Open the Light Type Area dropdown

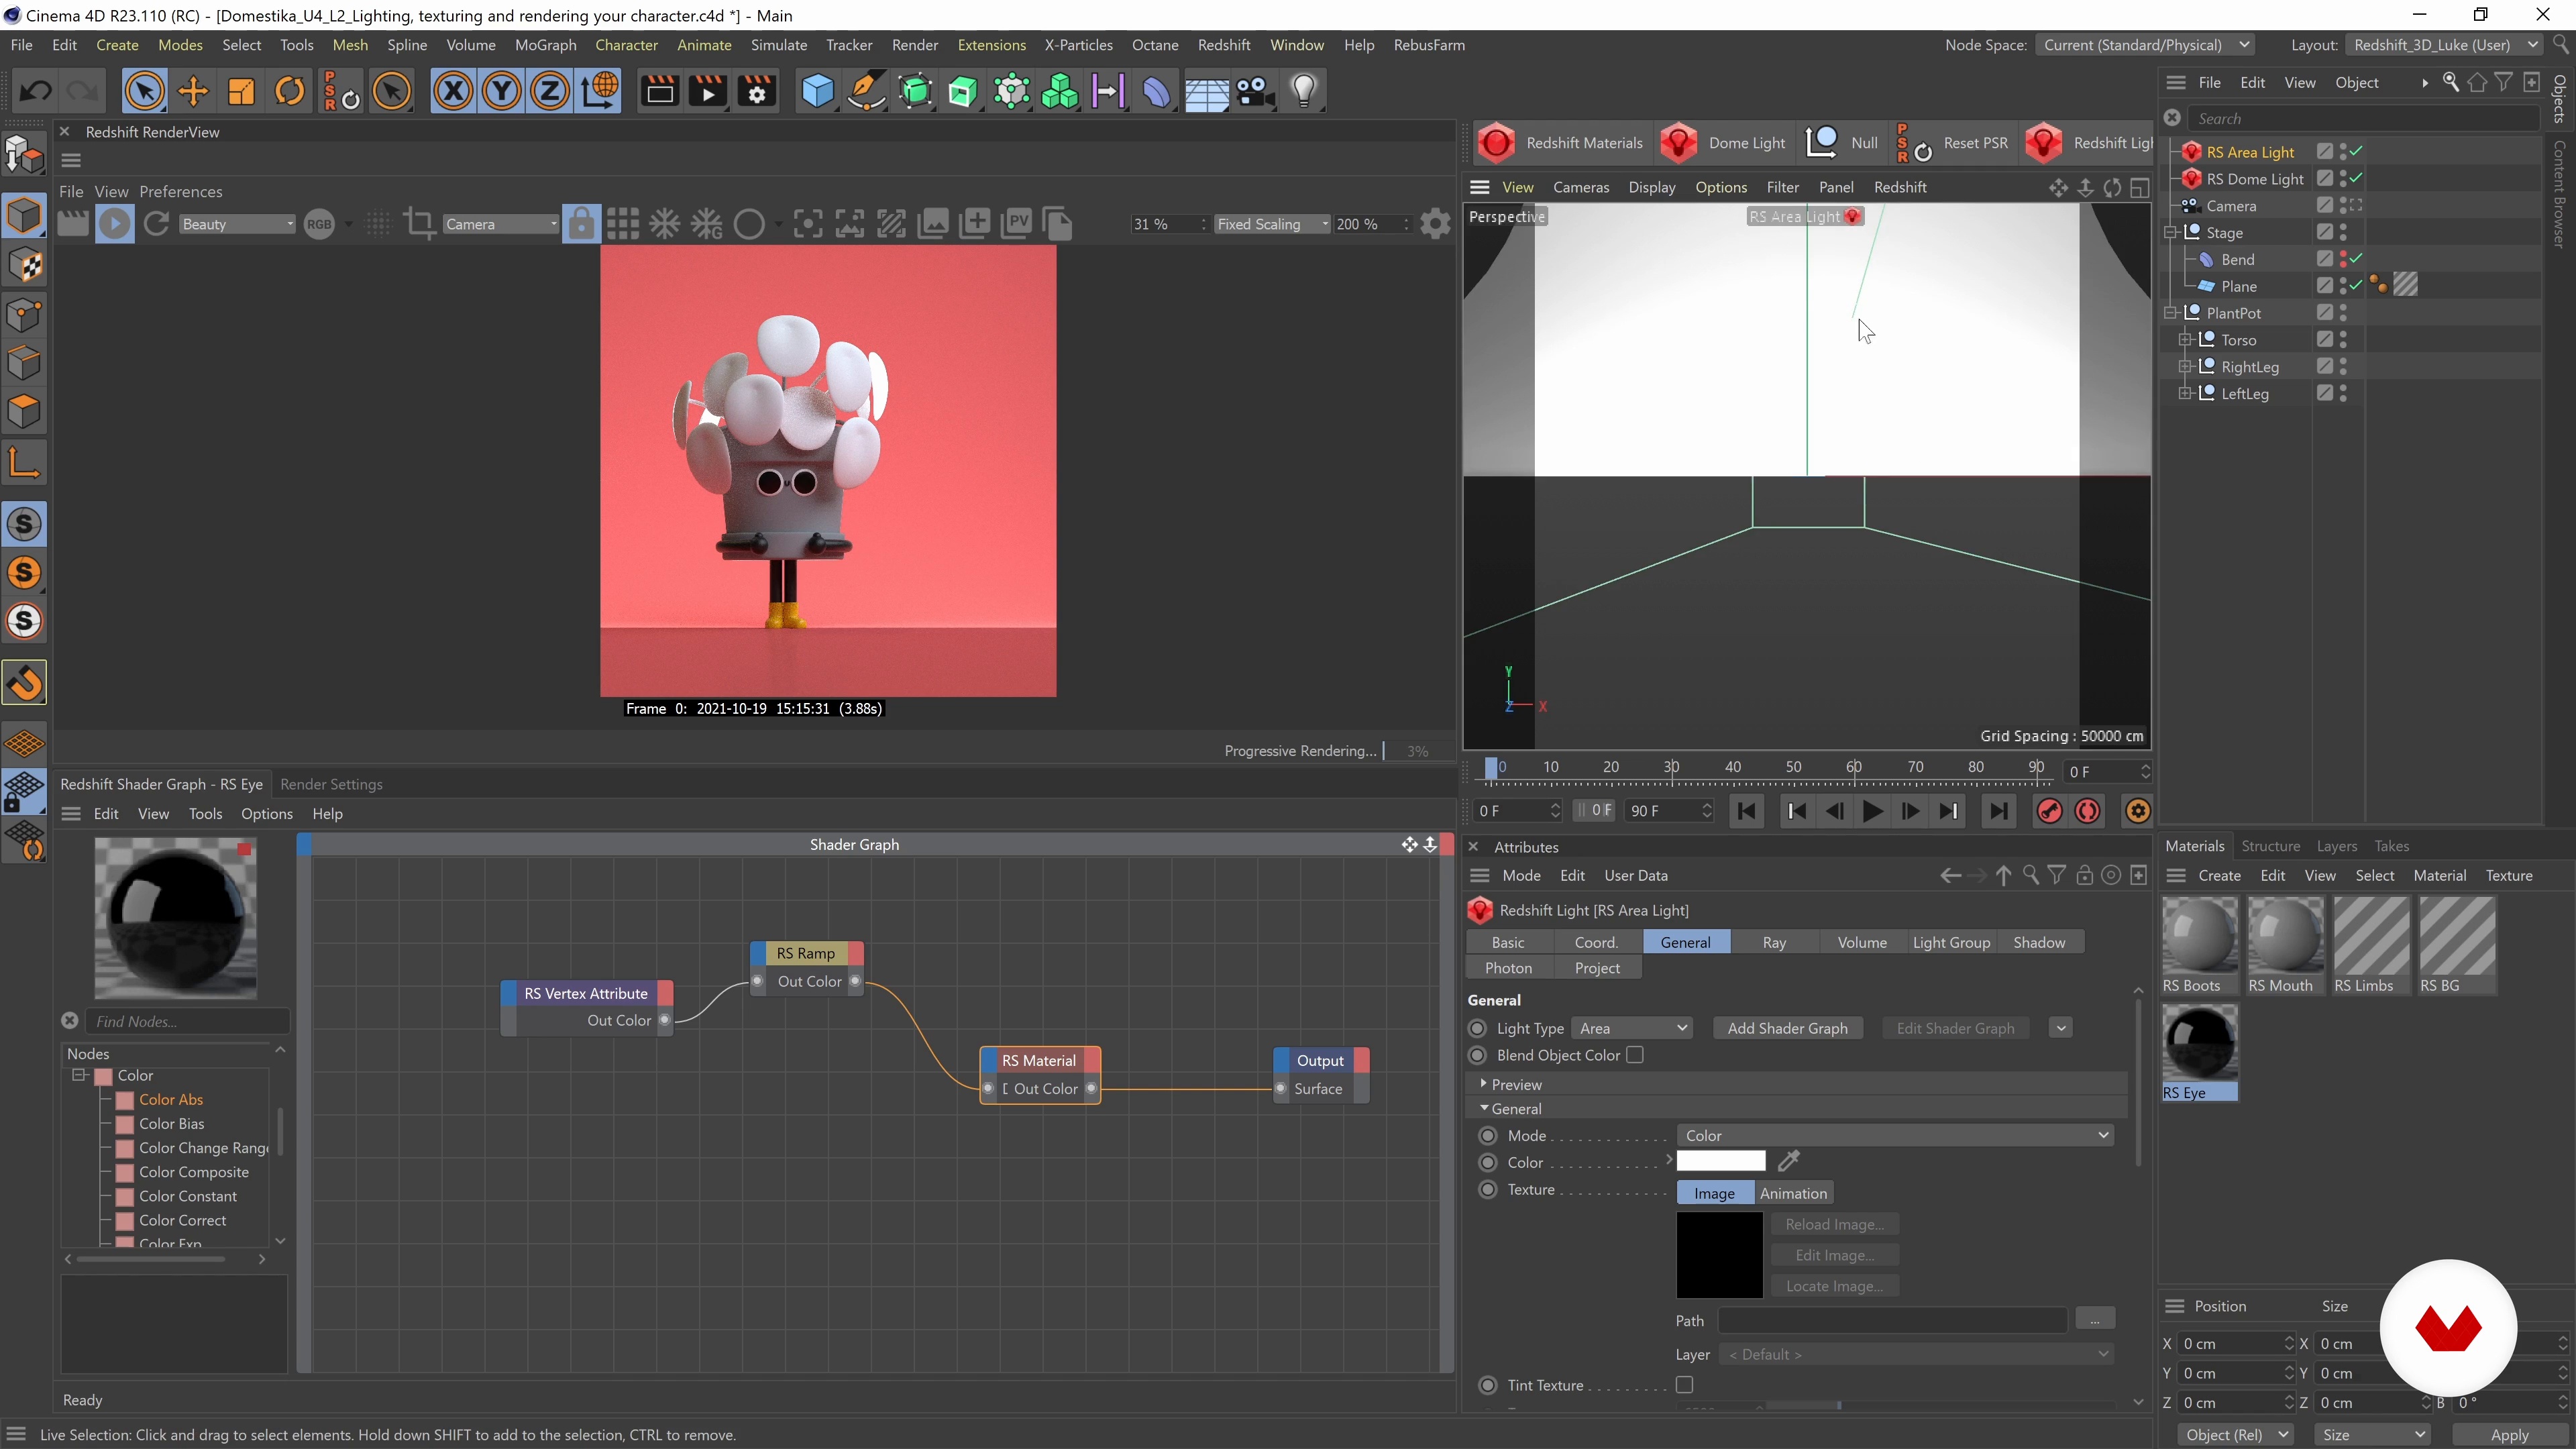pyautogui.click(x=1633, y=1028)
